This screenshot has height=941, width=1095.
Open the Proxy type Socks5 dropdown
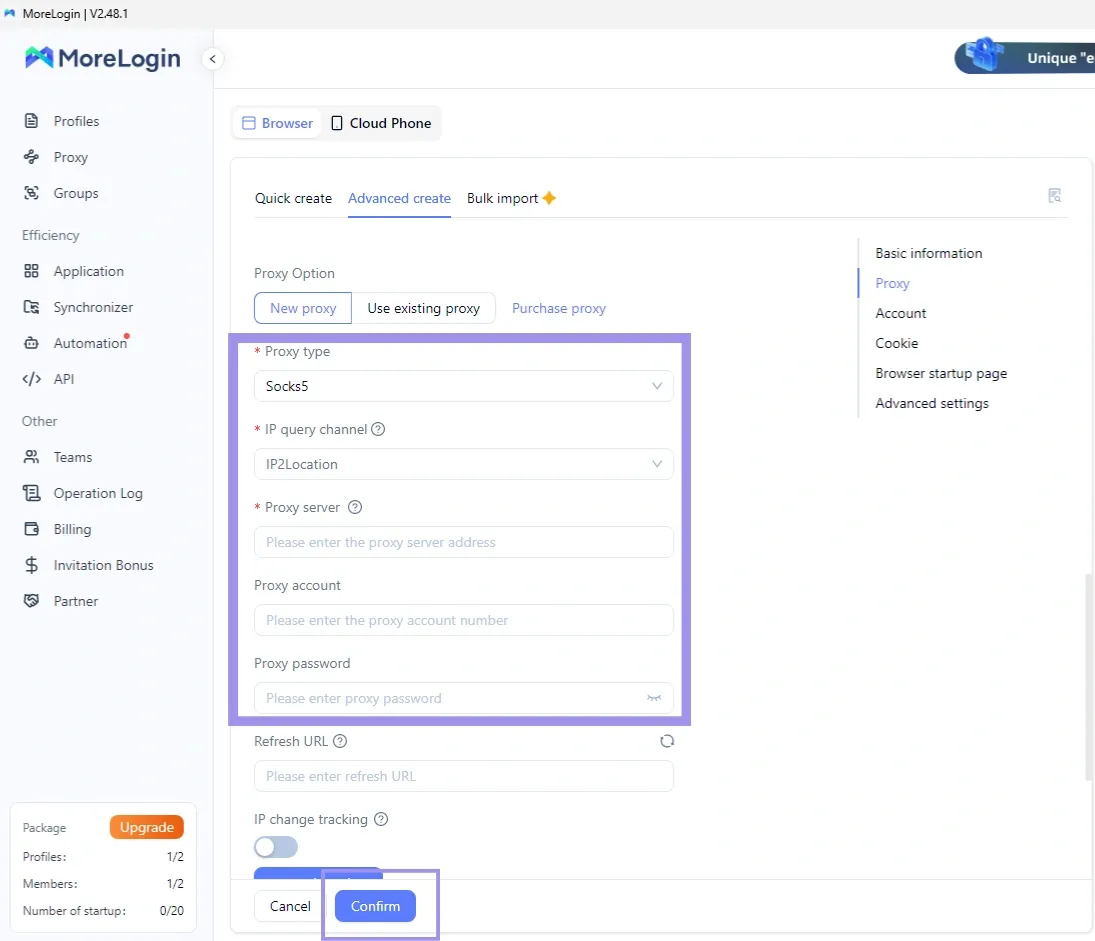coord(463,386)
